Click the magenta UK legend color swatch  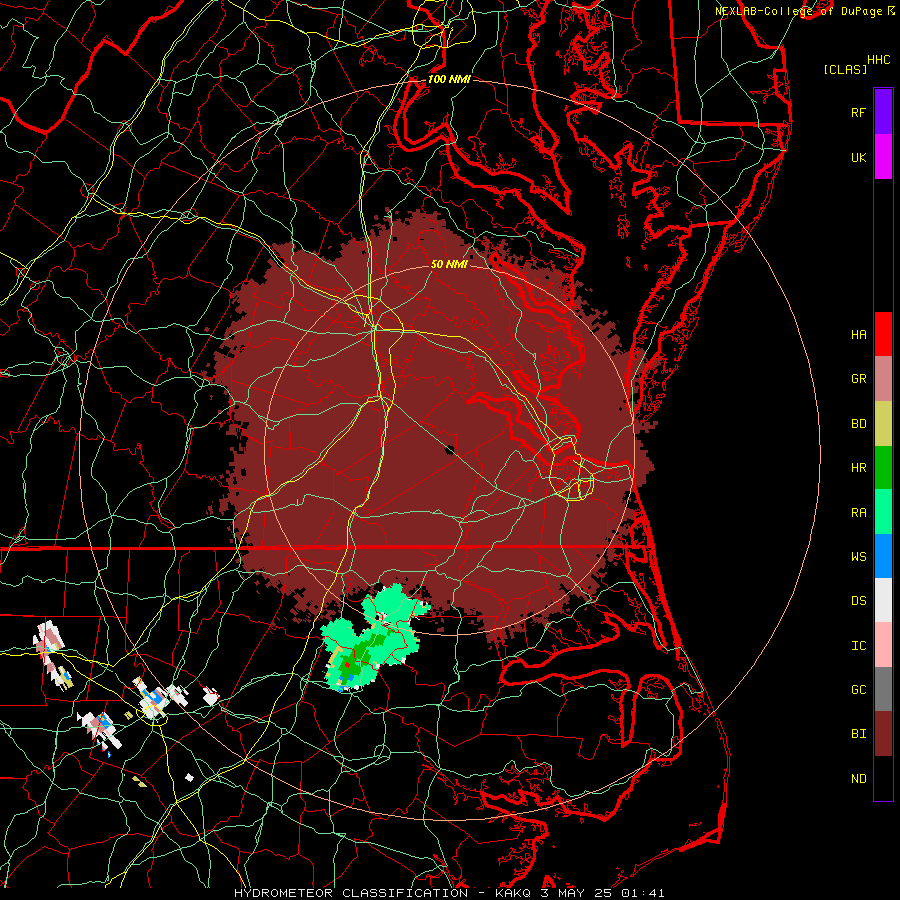883,157
